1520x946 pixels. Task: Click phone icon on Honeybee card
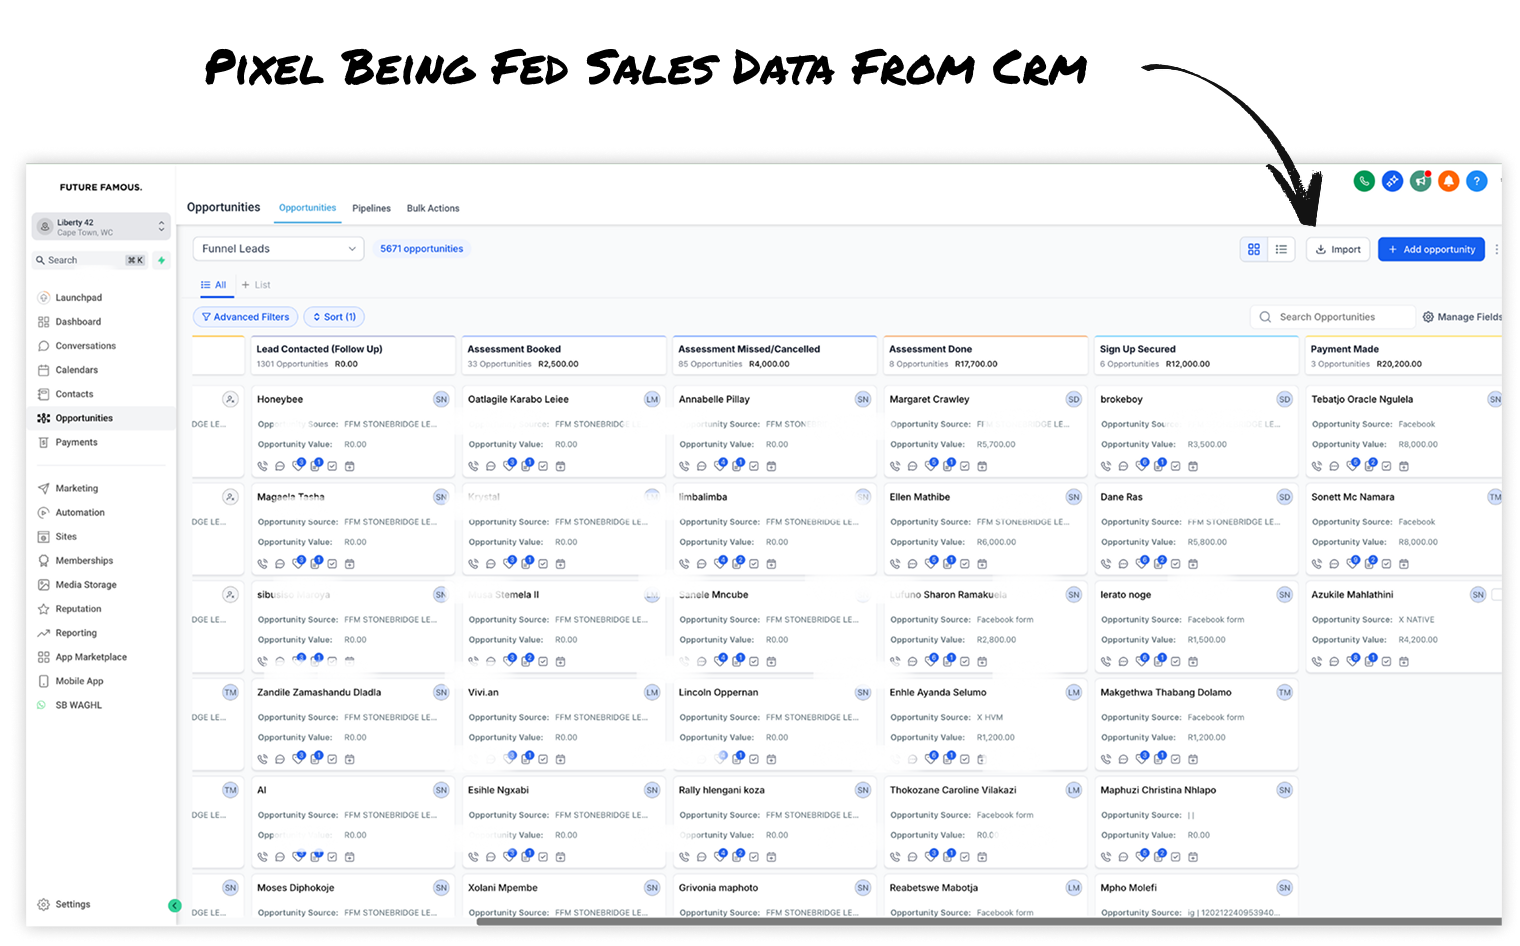coord(263,466)
